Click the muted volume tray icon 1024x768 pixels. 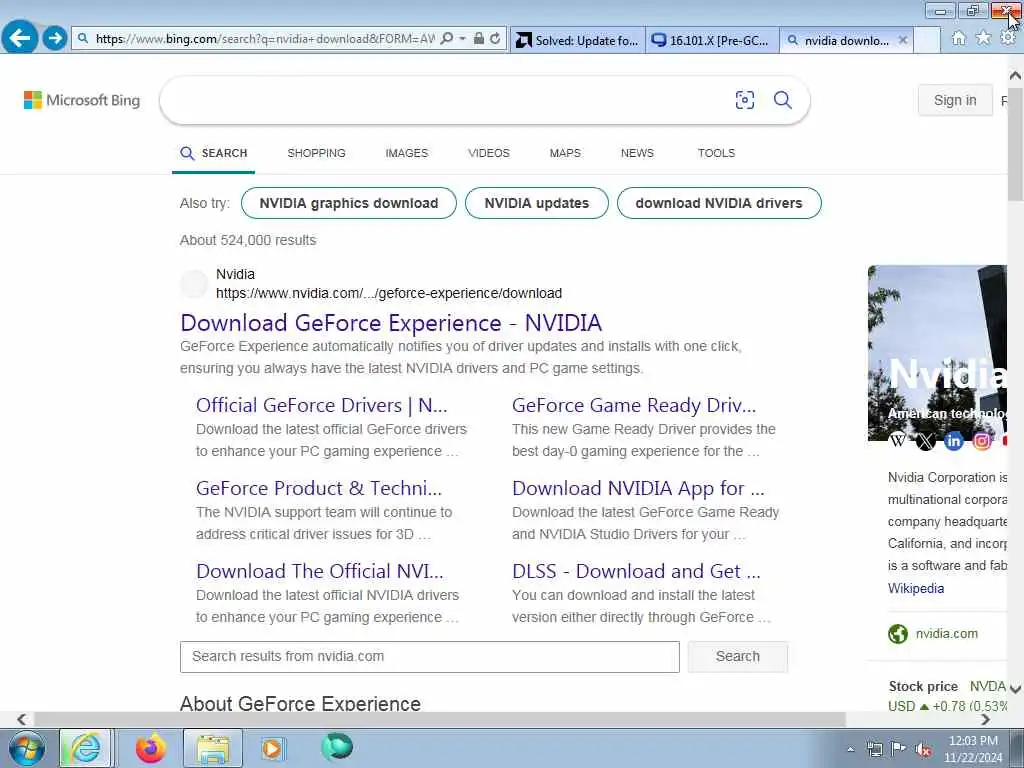tap(923, 749)
